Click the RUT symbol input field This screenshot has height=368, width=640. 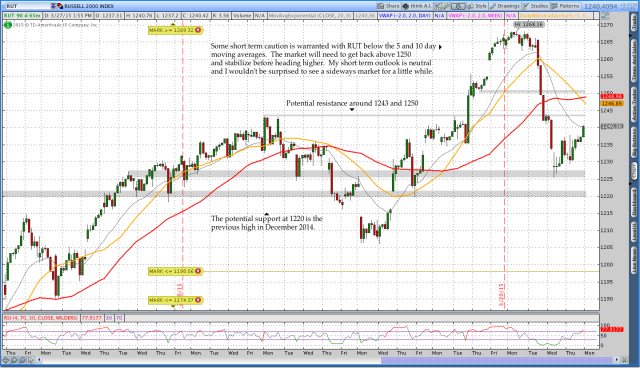27,6
